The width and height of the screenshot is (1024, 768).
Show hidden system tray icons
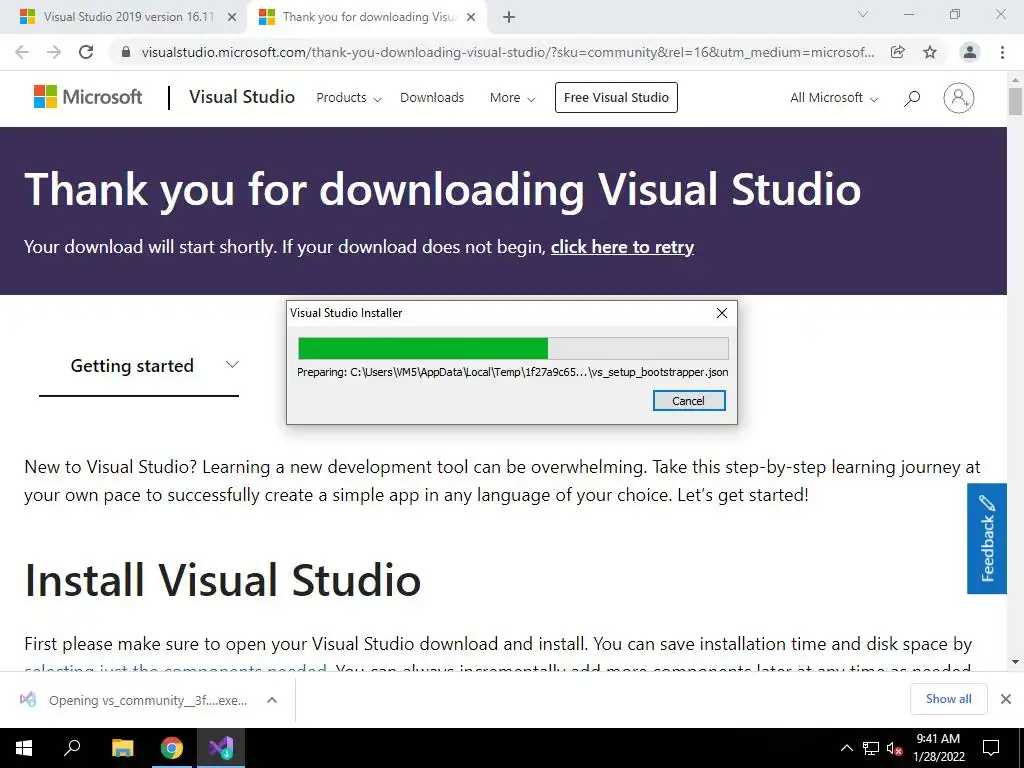846,748
